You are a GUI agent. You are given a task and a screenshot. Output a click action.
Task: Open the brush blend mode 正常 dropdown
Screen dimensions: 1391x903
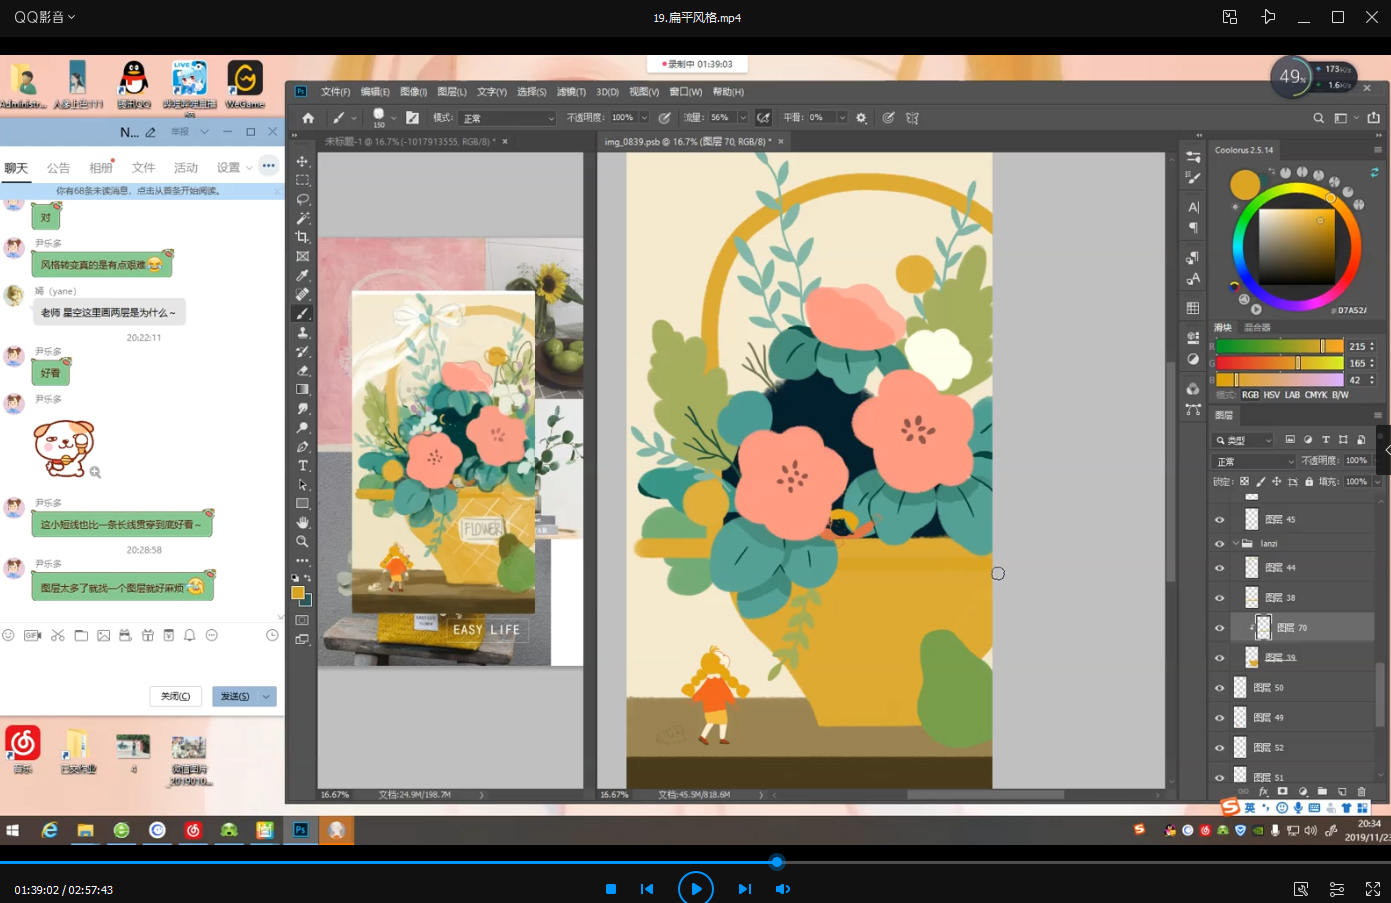coord(507,118)
